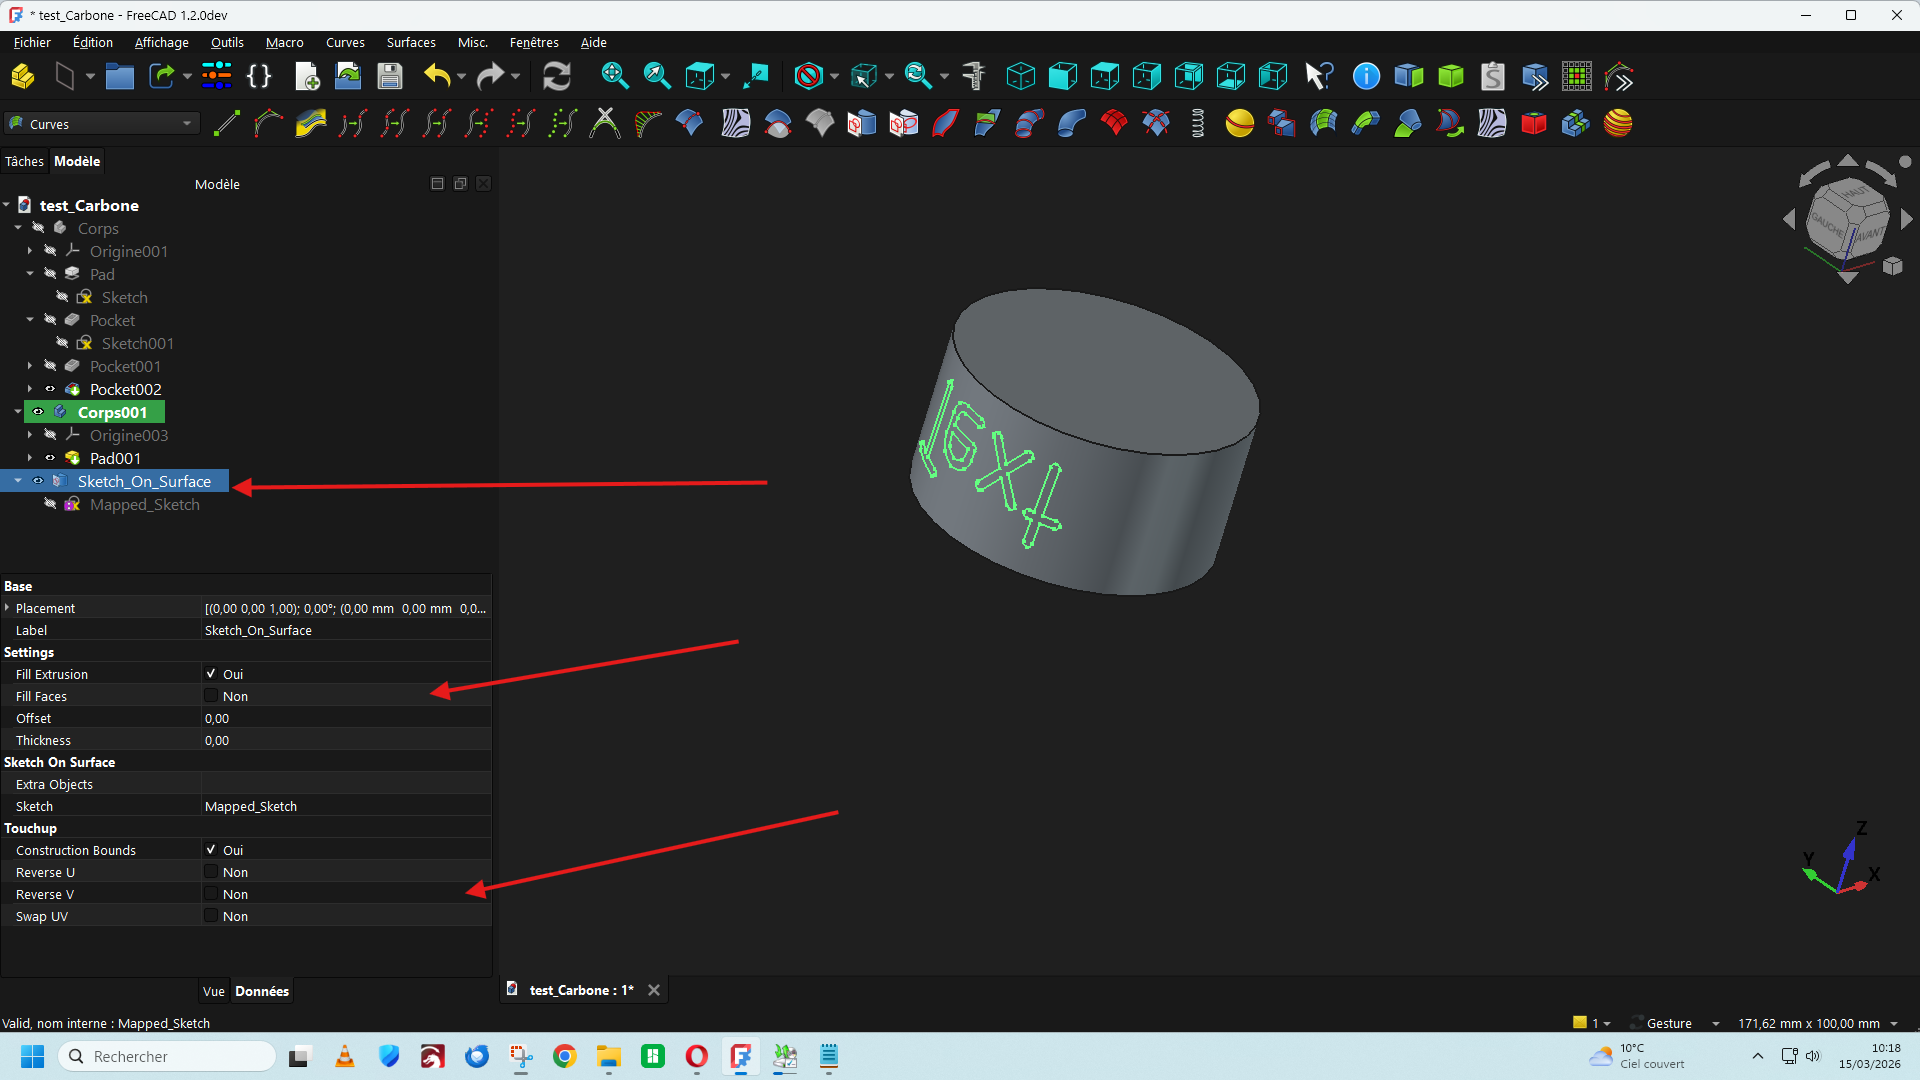Screen dimensions: 1920x1080
Task: Expand the Placement property row
Action: click(7, 608)
